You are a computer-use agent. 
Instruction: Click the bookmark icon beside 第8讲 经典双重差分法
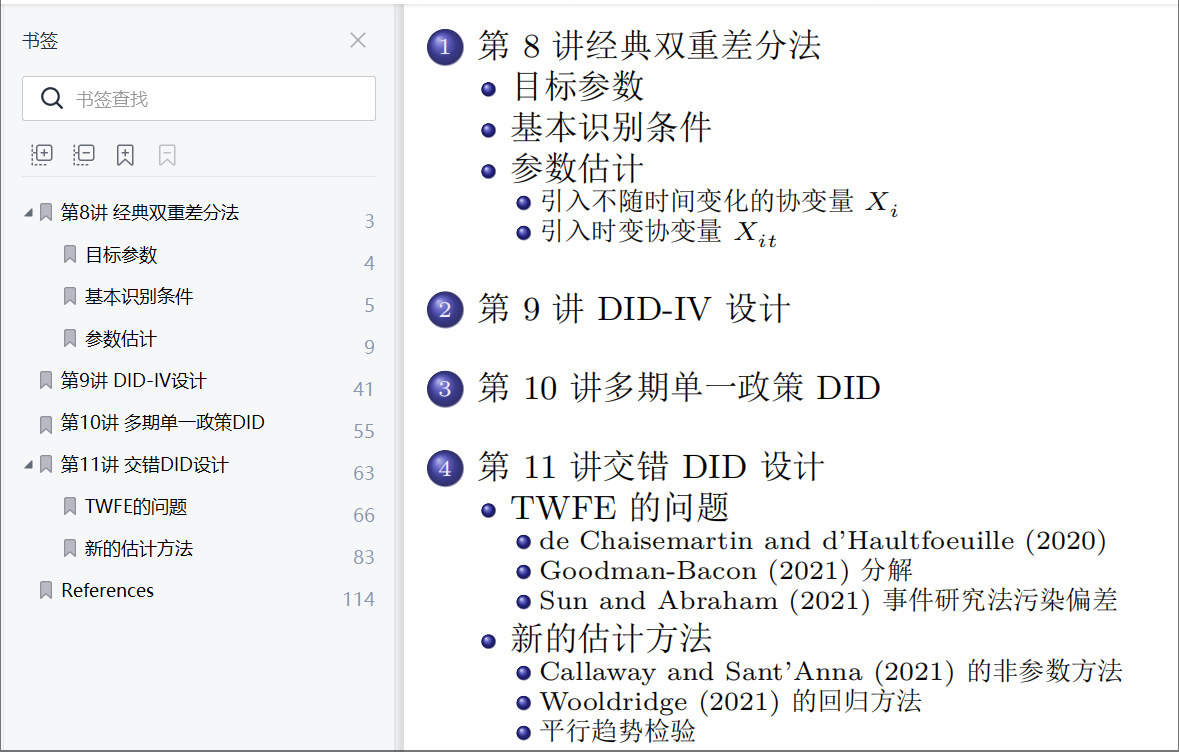click(x=46, y=213)
